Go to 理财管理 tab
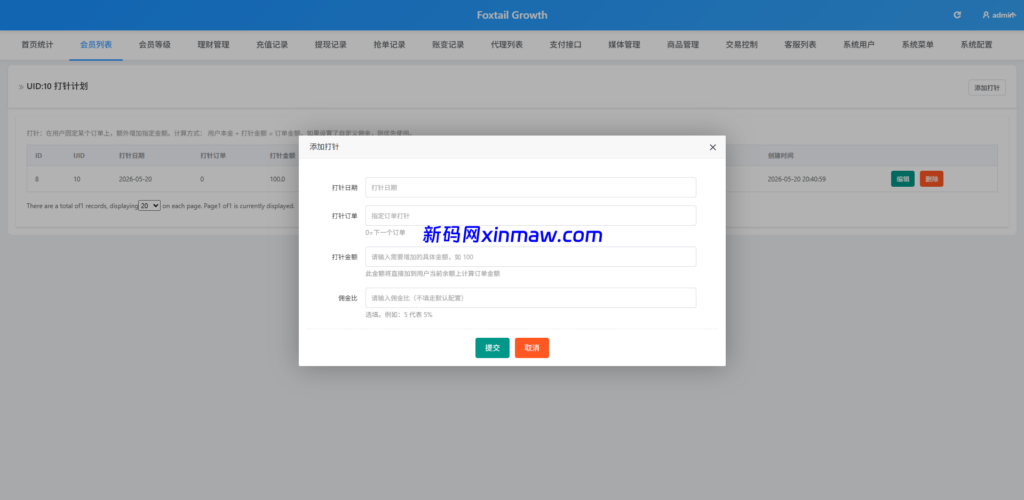 214,45
